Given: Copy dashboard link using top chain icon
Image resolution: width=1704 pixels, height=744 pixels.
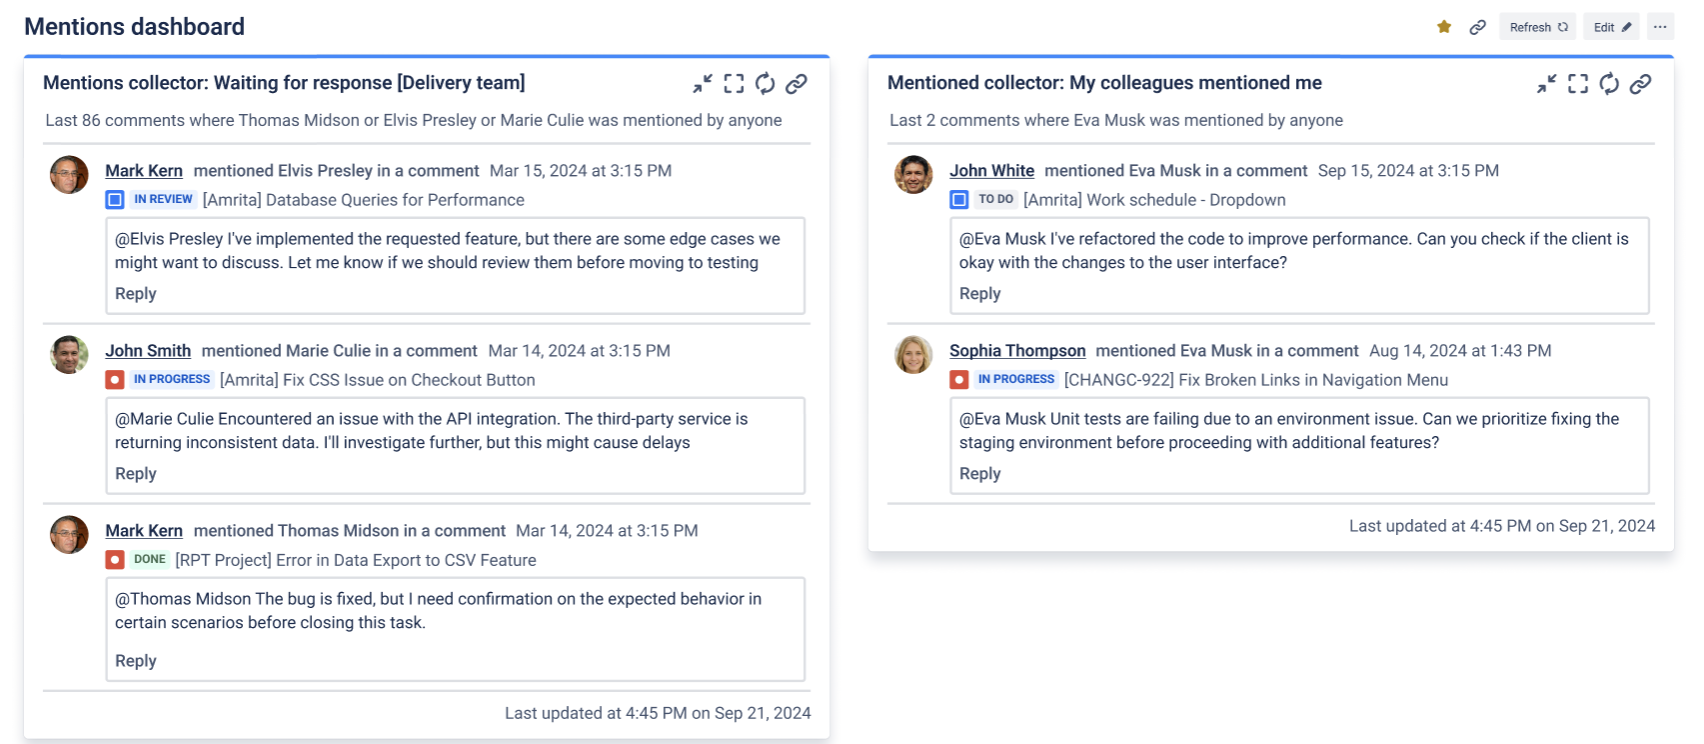Looking at the screenshot, I should tap(1477, 27).
